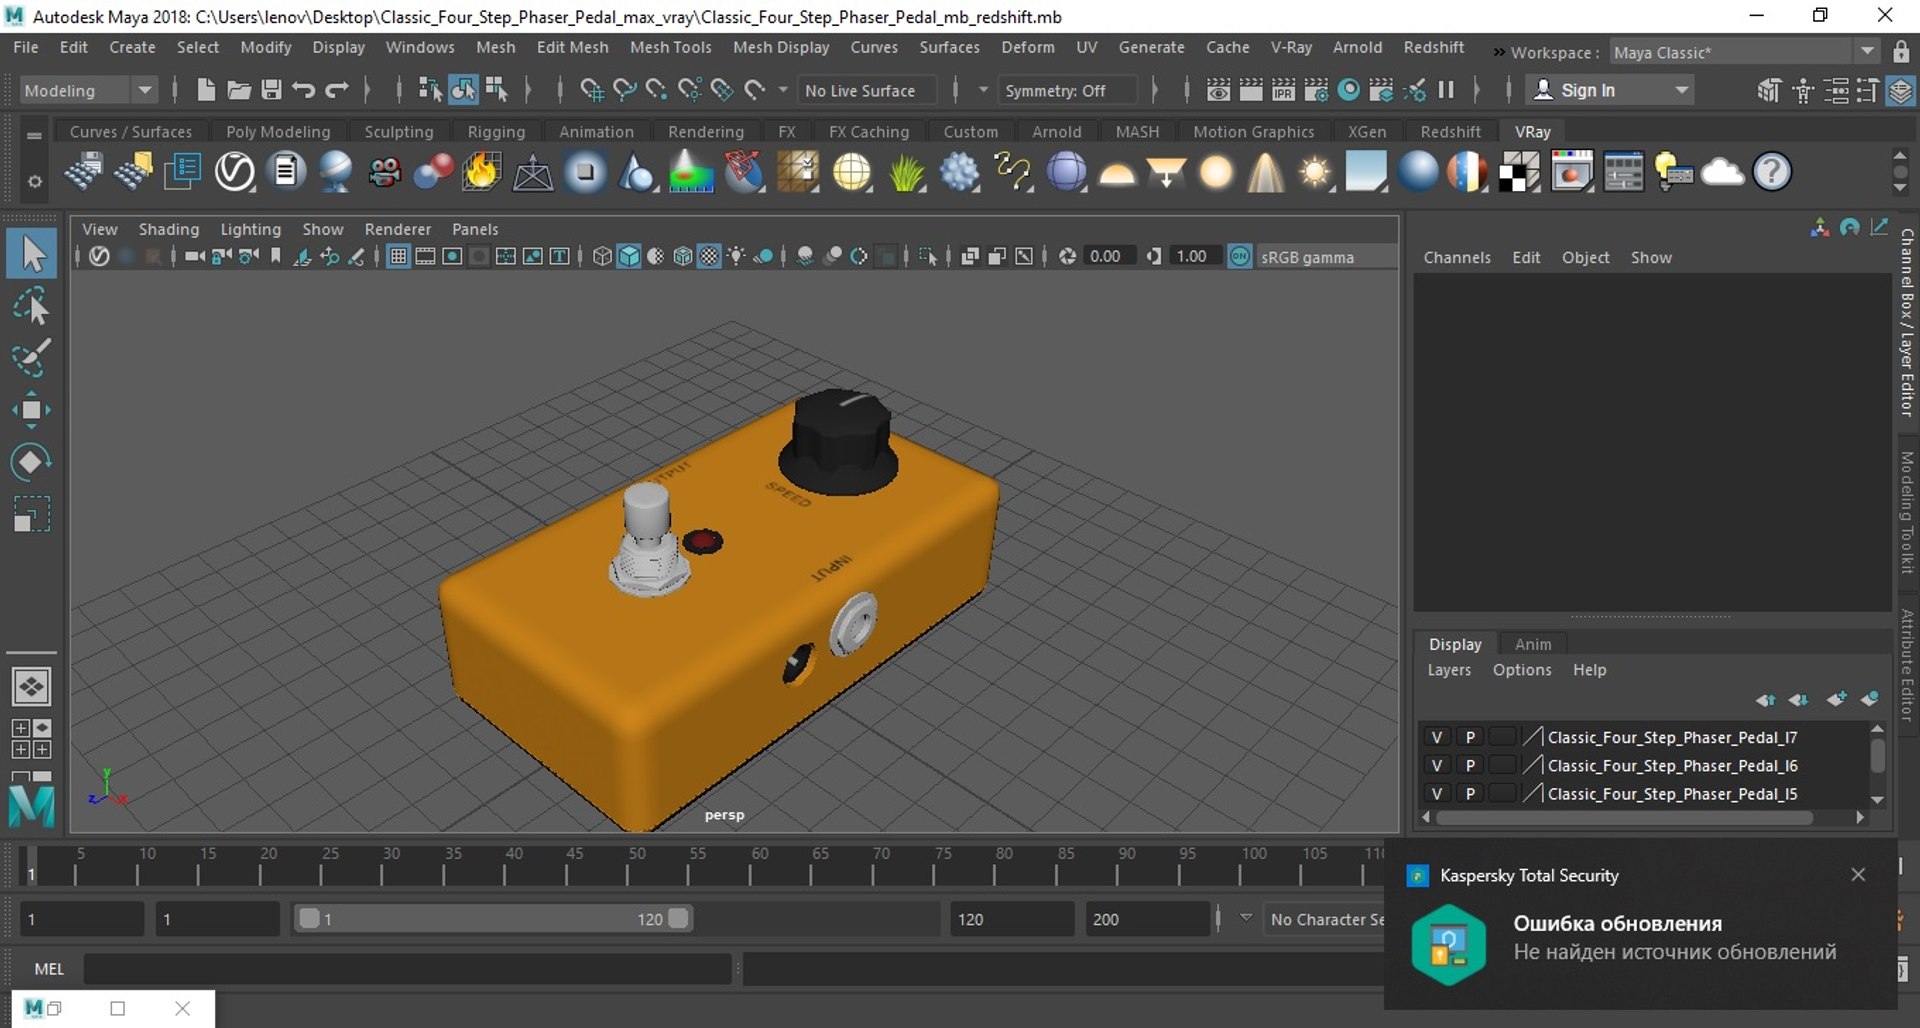Click the V-Ray cloud shelf icon
This screenshot has height=1028, width=1920.
[x=1722, y=172]
